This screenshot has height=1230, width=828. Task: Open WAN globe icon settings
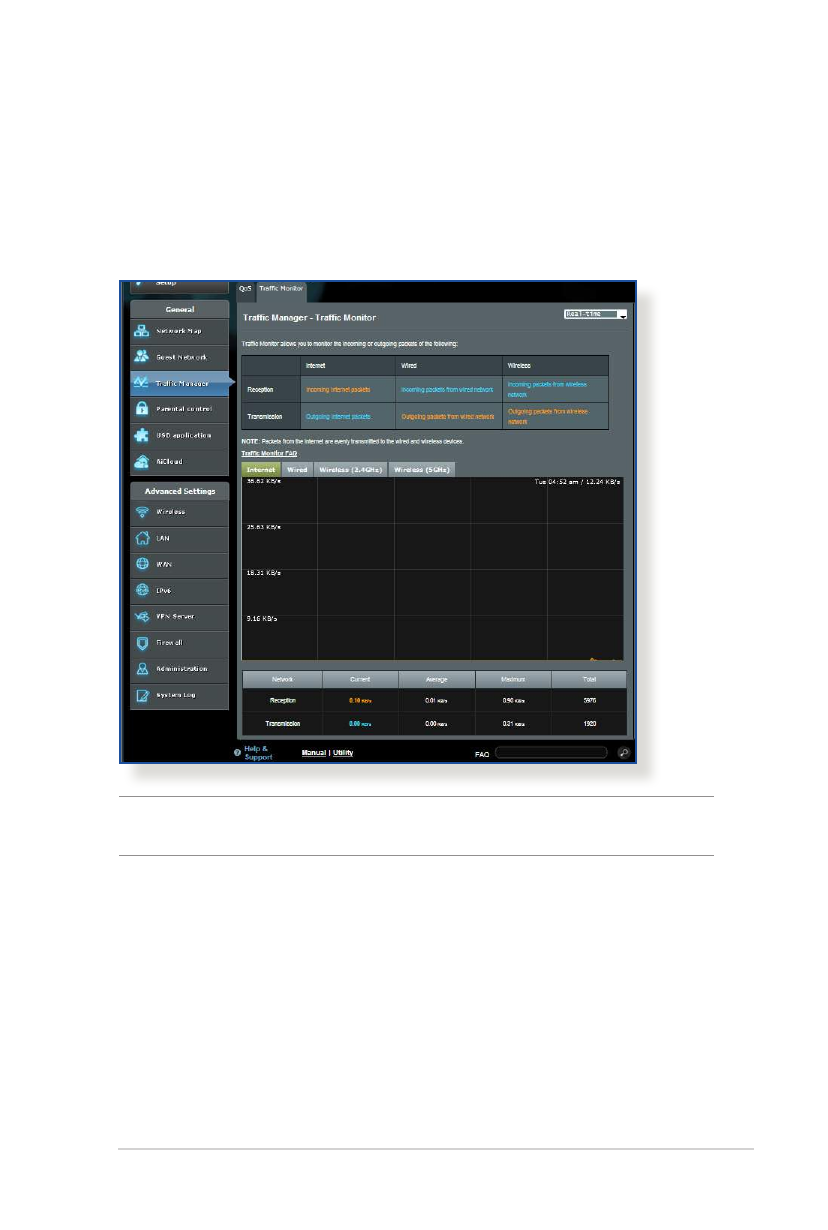(x=143, y=564)
